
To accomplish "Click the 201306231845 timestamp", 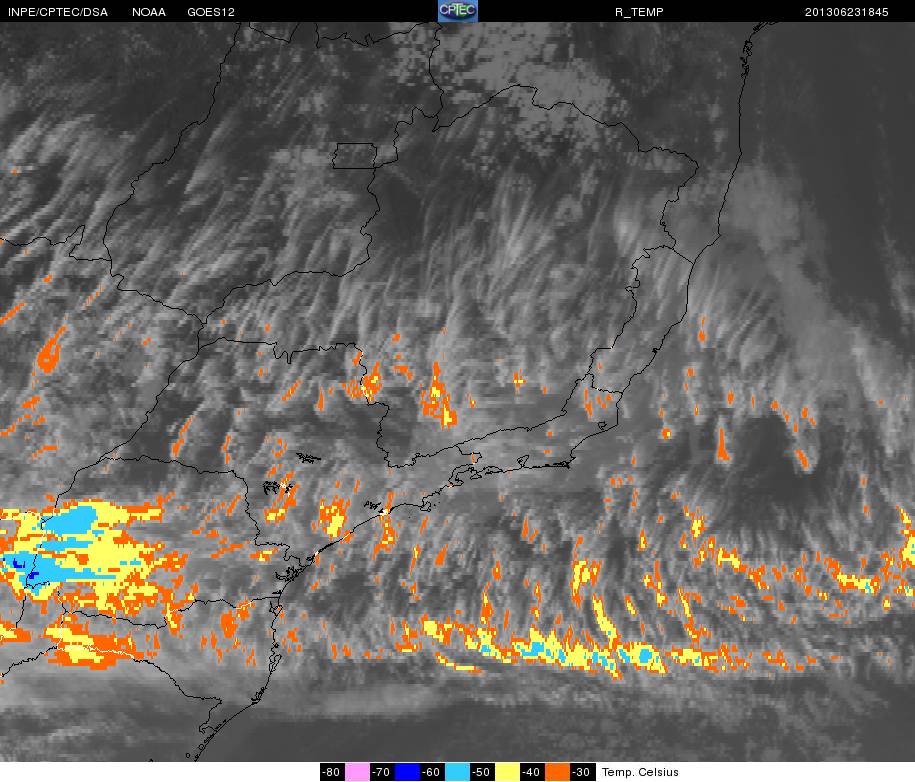I will (846, 12).
